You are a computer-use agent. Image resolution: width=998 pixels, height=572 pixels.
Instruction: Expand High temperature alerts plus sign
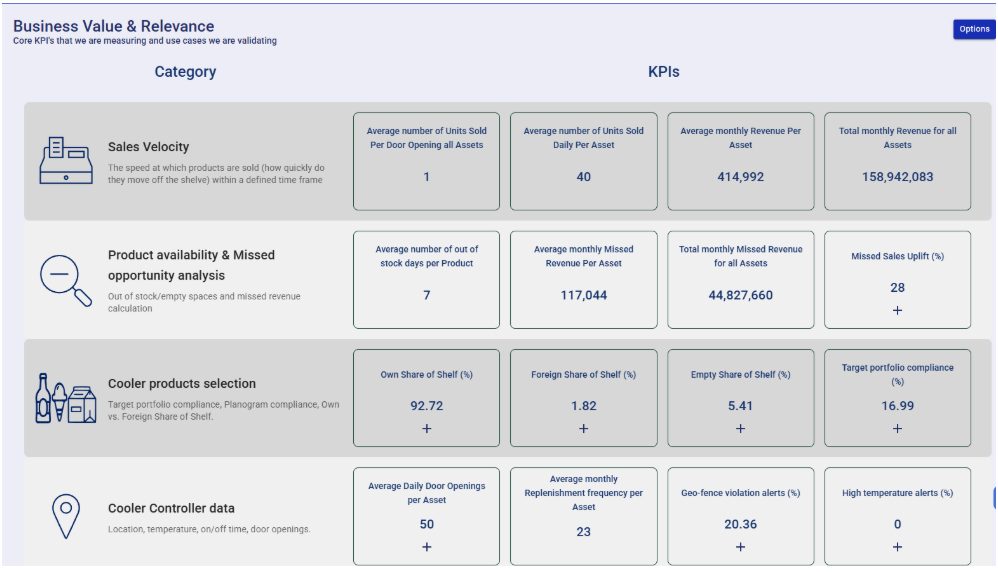[x=897, y=547]
